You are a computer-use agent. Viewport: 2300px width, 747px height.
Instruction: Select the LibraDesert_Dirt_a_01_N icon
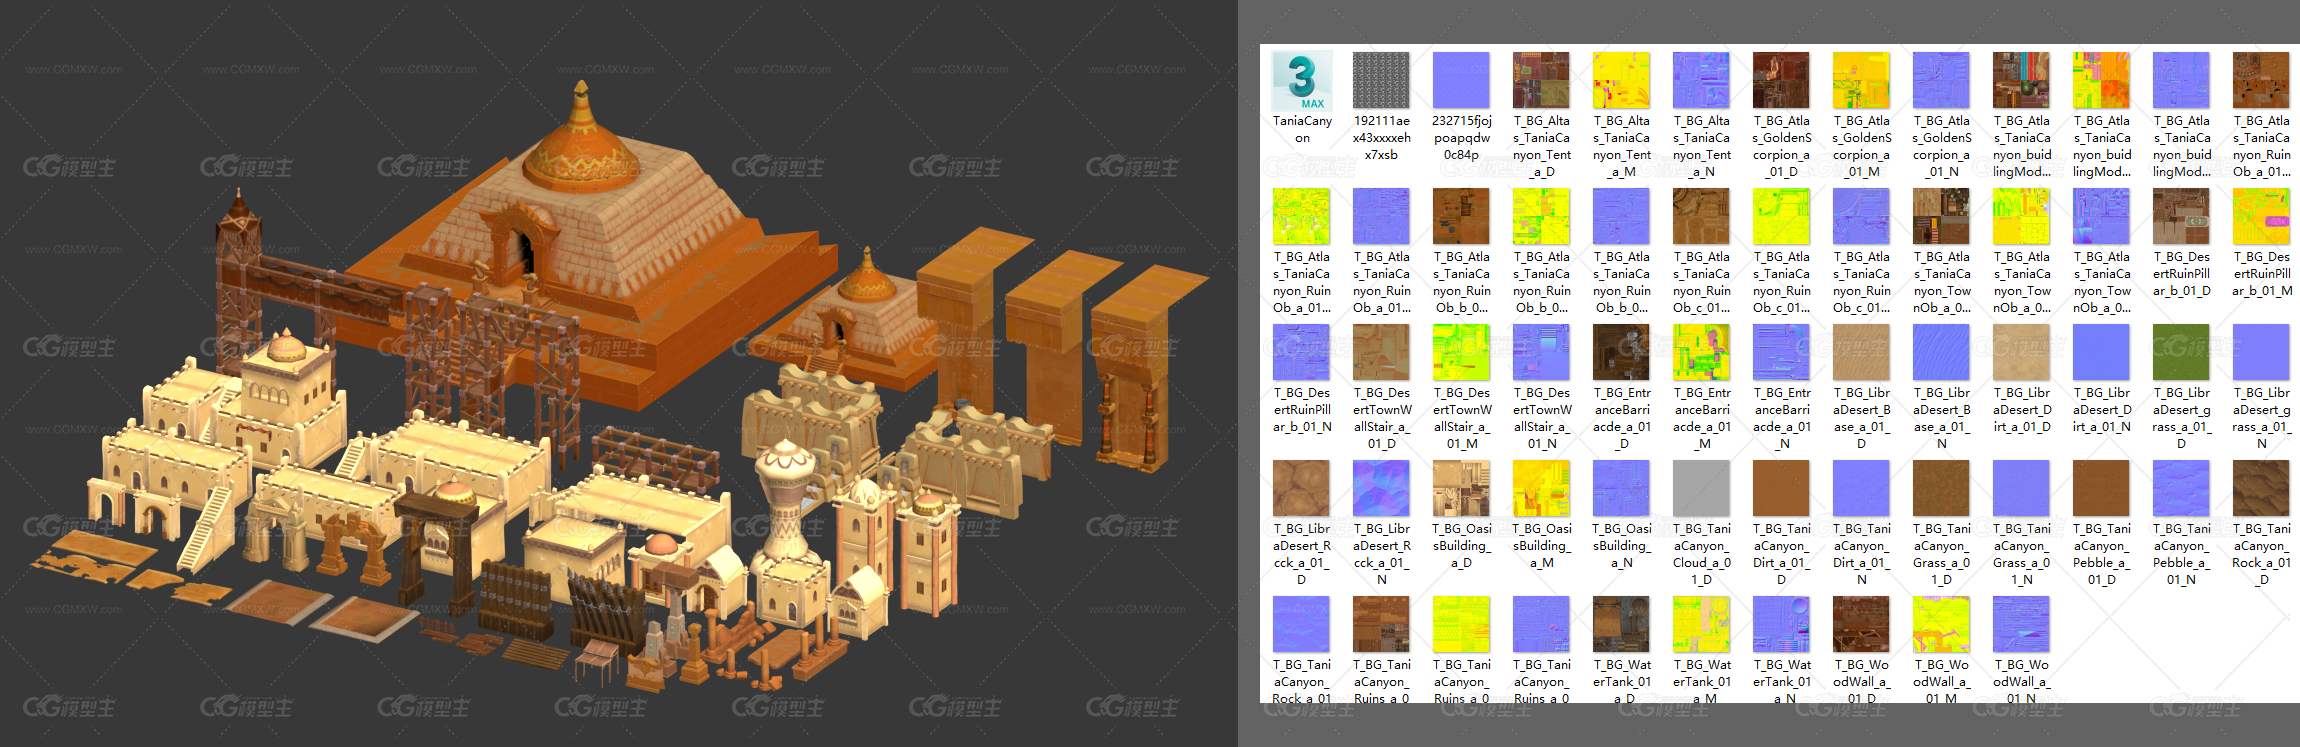[x=2101, y=353]
